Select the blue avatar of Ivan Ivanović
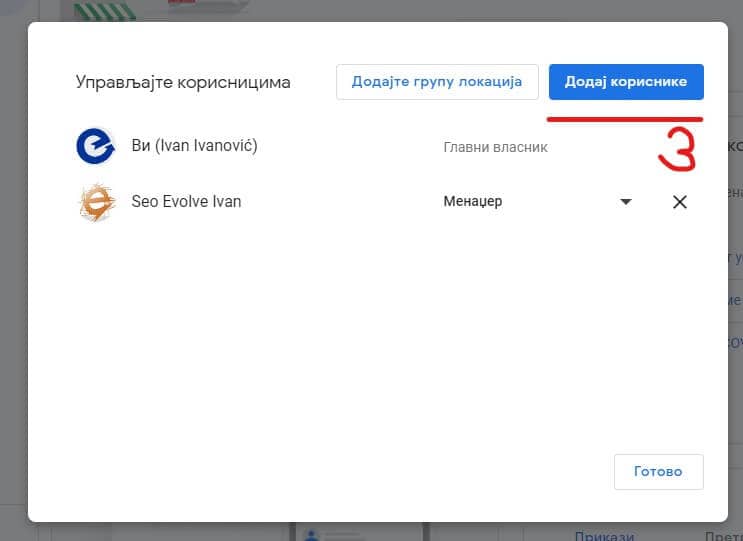The height and width of the screenshot is (541, 743). tap(96, 146)
